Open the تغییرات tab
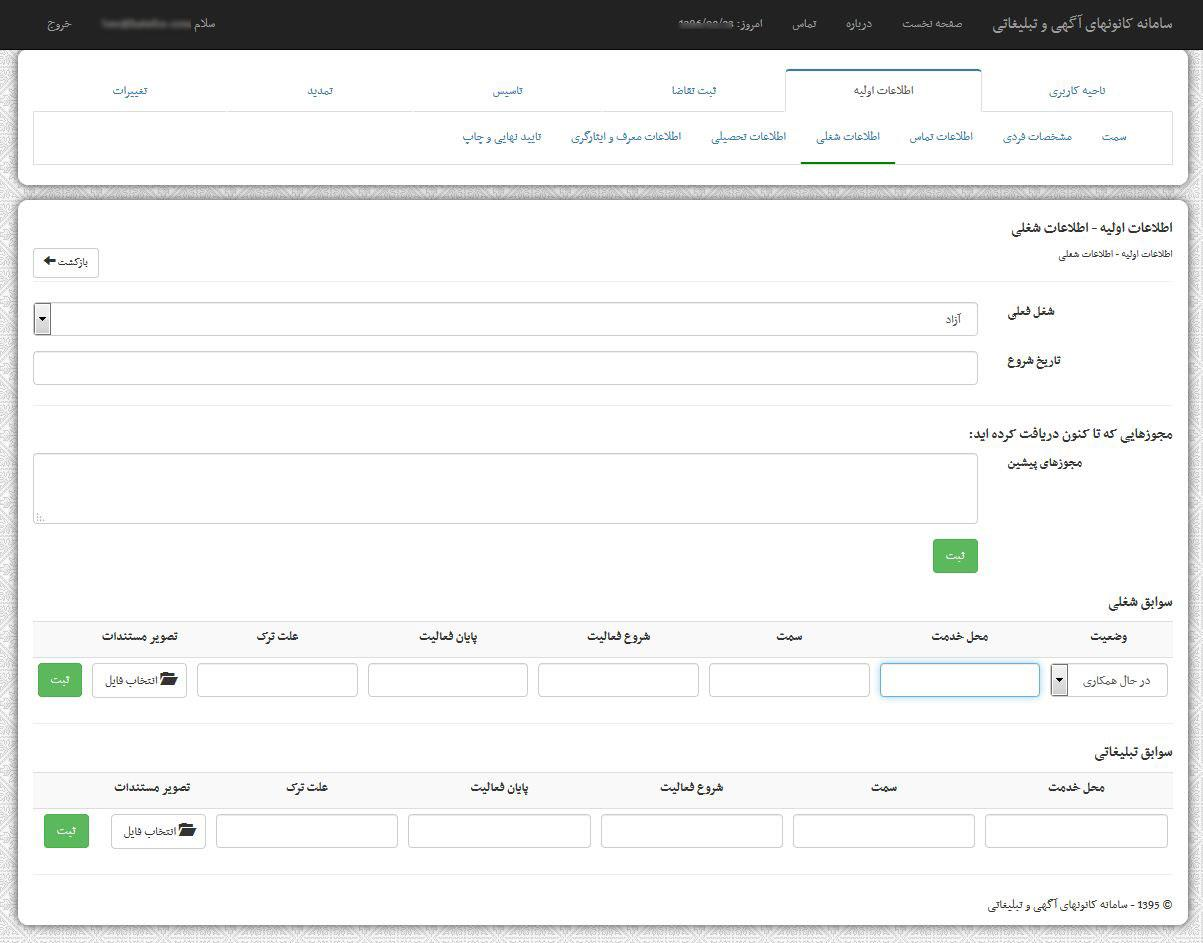Screen dimensions: 1203x943 [x=130, y=90]
